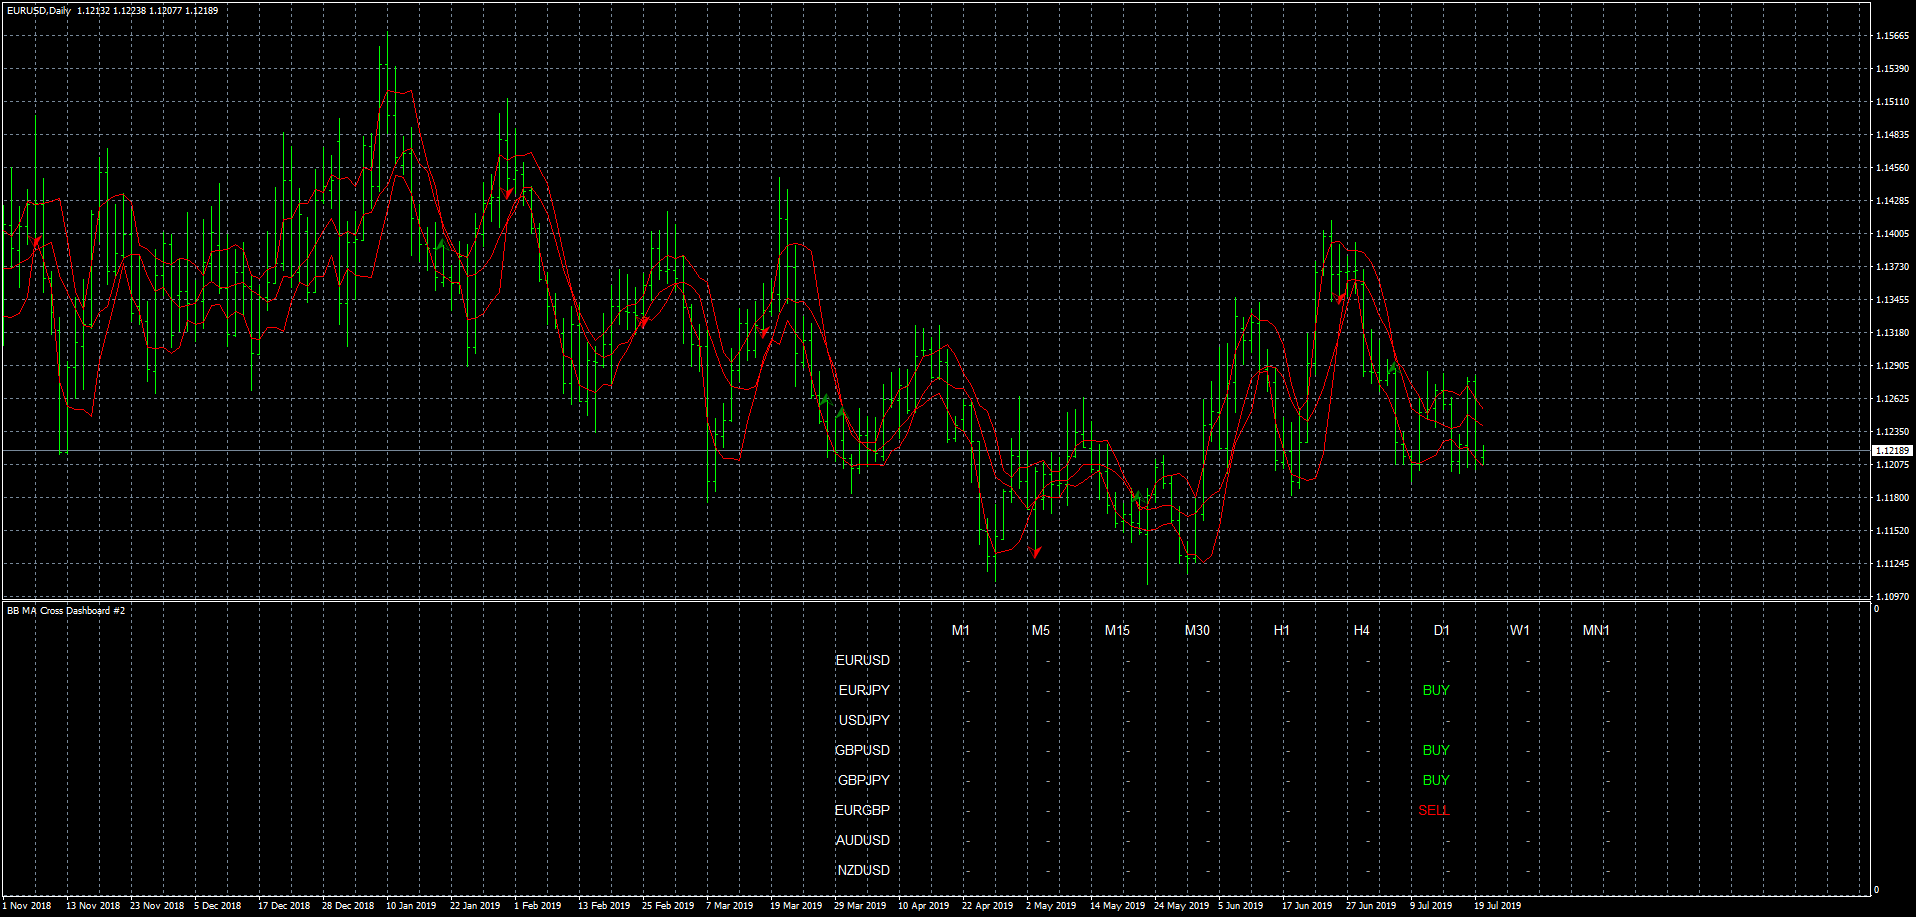The width and height of the screenshot is (1916, 917).
Task: Click the MN1 timeframe column header
Action: point(1596,630)
